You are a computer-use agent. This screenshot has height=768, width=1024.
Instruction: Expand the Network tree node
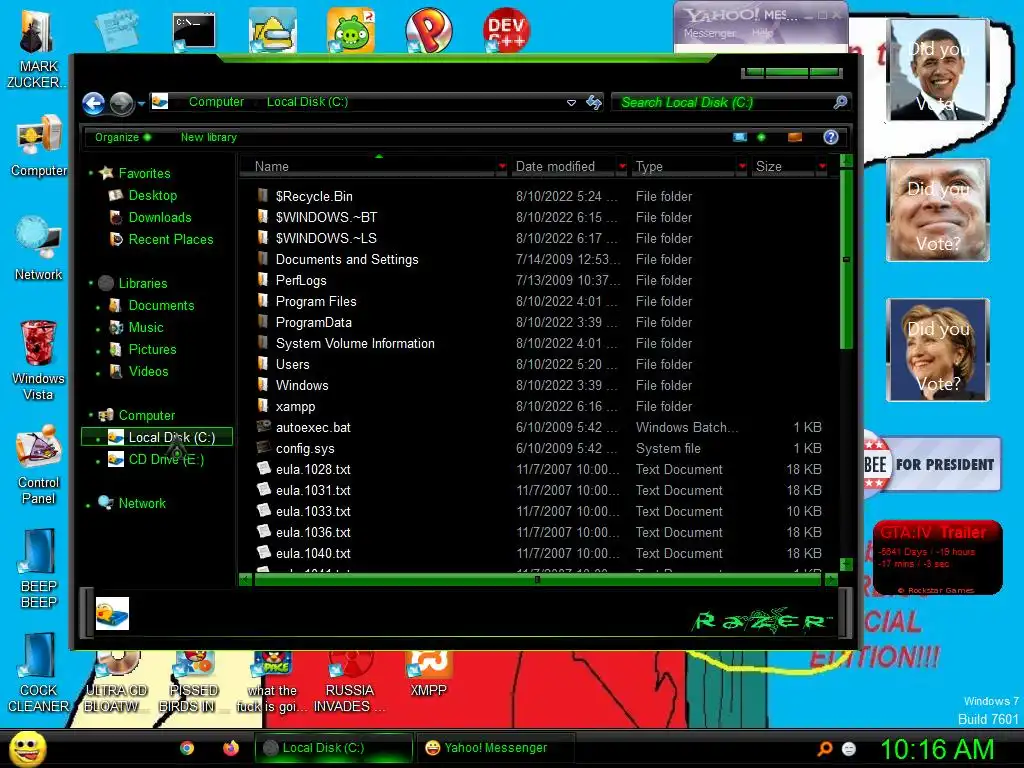88,504
